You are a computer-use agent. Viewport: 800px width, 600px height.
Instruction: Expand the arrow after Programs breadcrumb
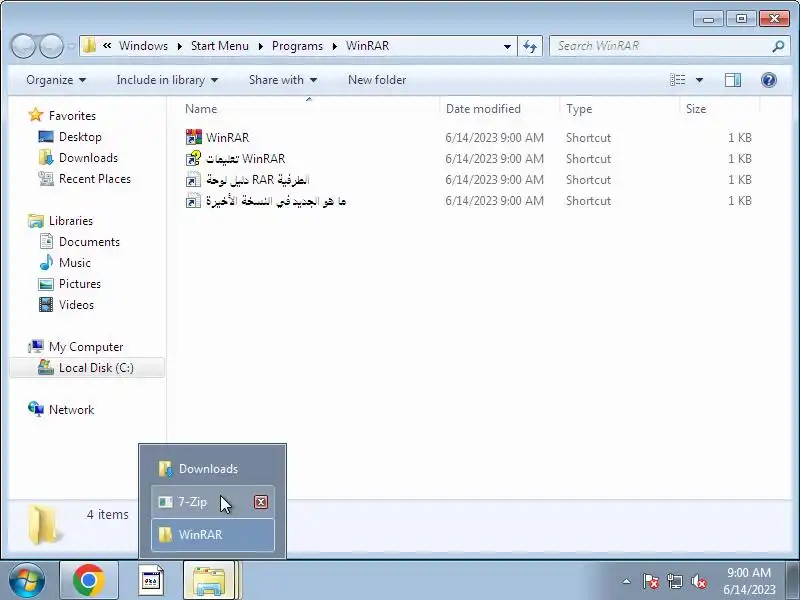[335, 46]
